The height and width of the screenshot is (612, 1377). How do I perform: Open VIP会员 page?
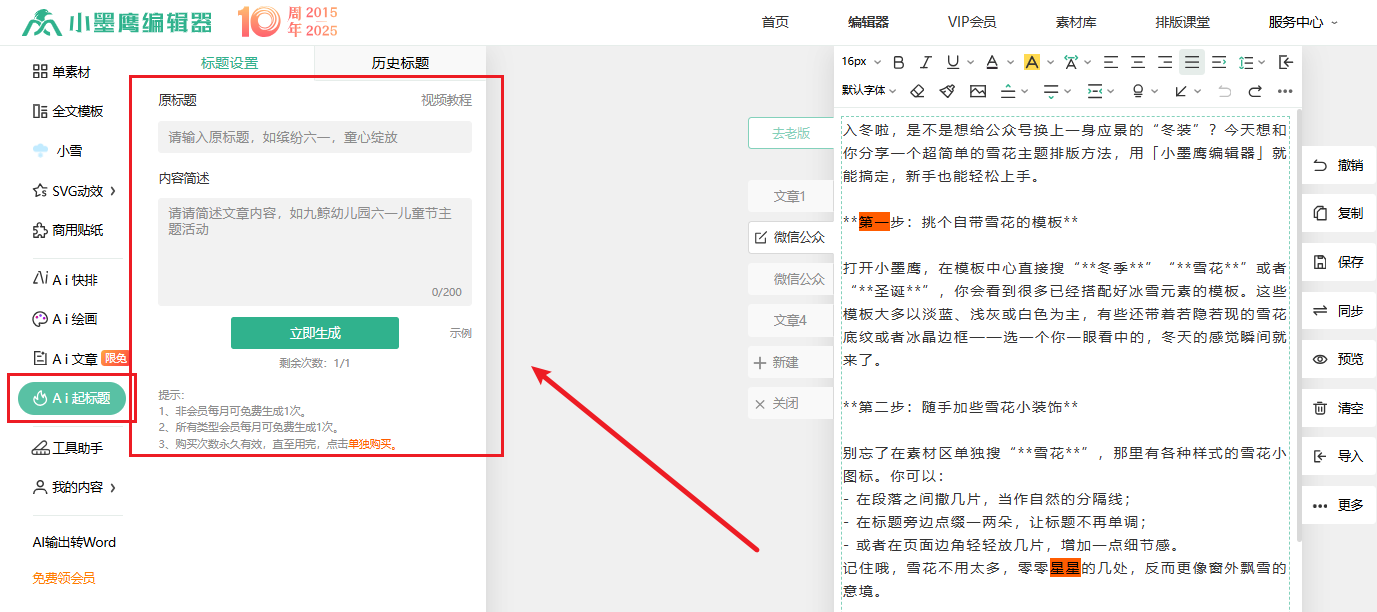(x=972, y=22)
